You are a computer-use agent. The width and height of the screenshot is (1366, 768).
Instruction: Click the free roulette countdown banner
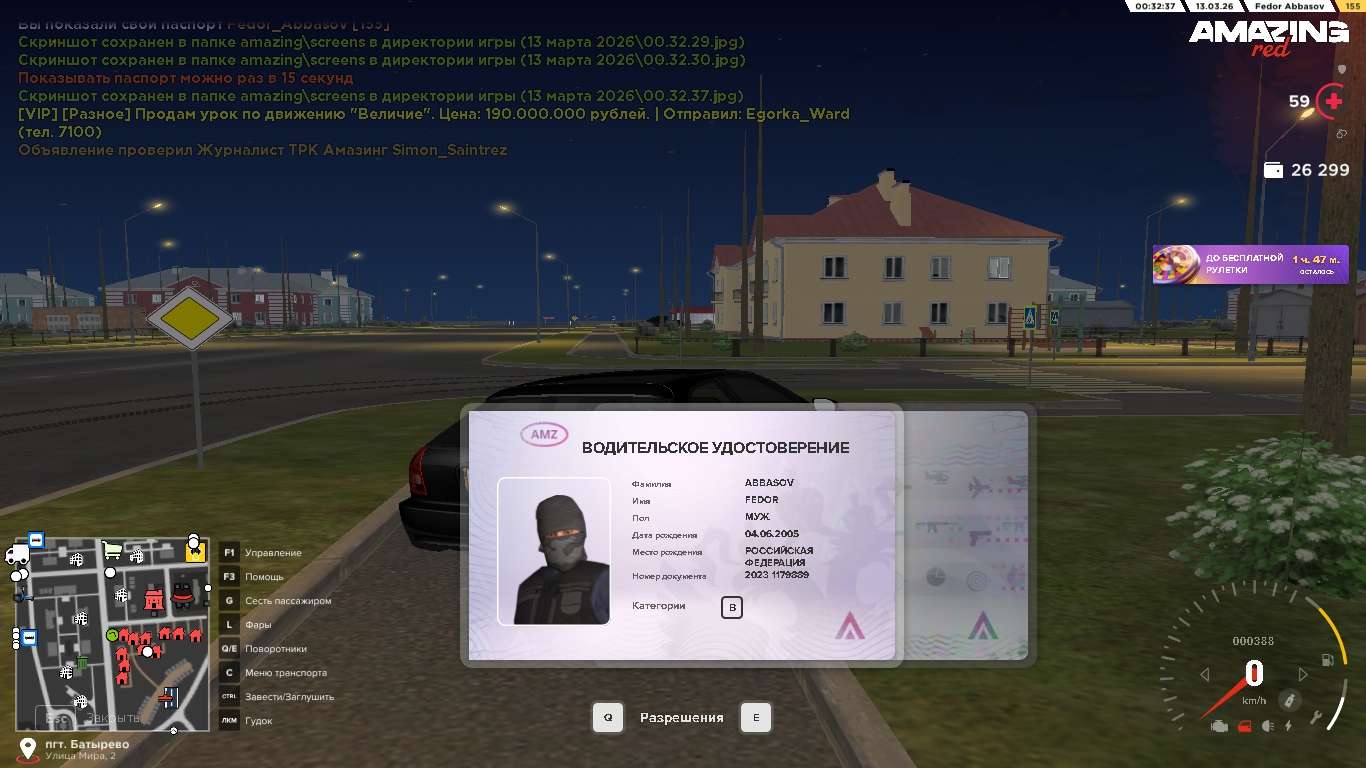pyautogui.click(x=1250, y=265)
